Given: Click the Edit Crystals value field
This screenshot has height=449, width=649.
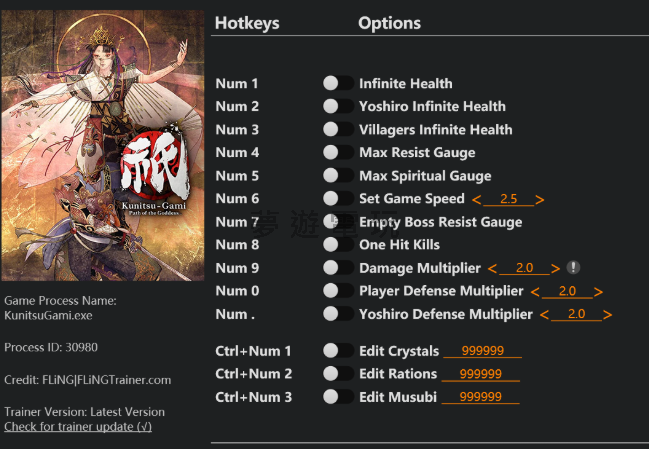Looking at the screenshot, I should click(x=483, y=351).
